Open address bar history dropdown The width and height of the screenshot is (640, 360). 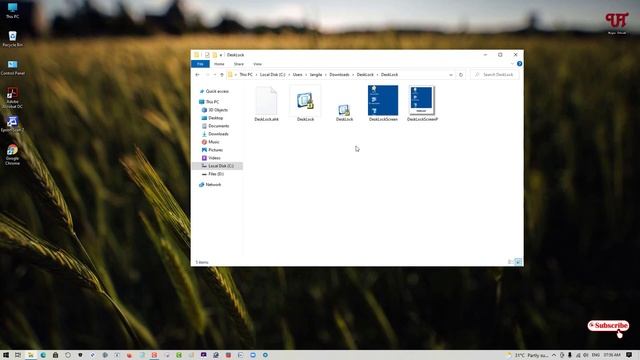pyautogui.click(x=451, y=75)
